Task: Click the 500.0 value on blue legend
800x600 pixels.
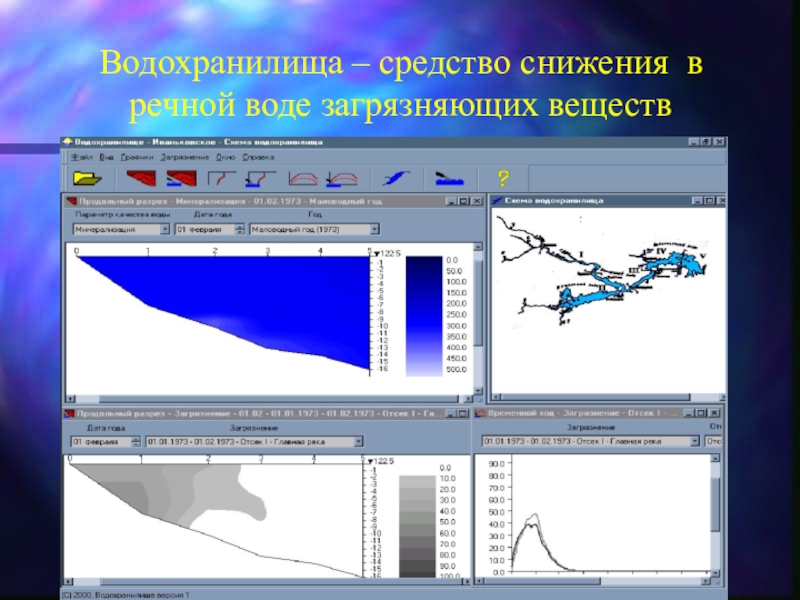Action: coord(456,369)
